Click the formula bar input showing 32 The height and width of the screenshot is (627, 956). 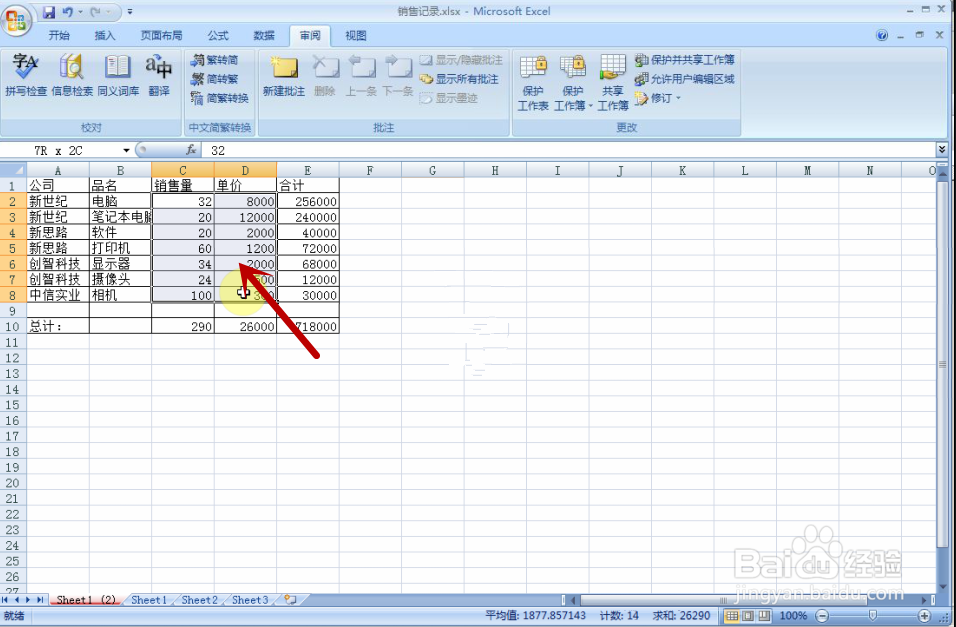pos(570,150)
